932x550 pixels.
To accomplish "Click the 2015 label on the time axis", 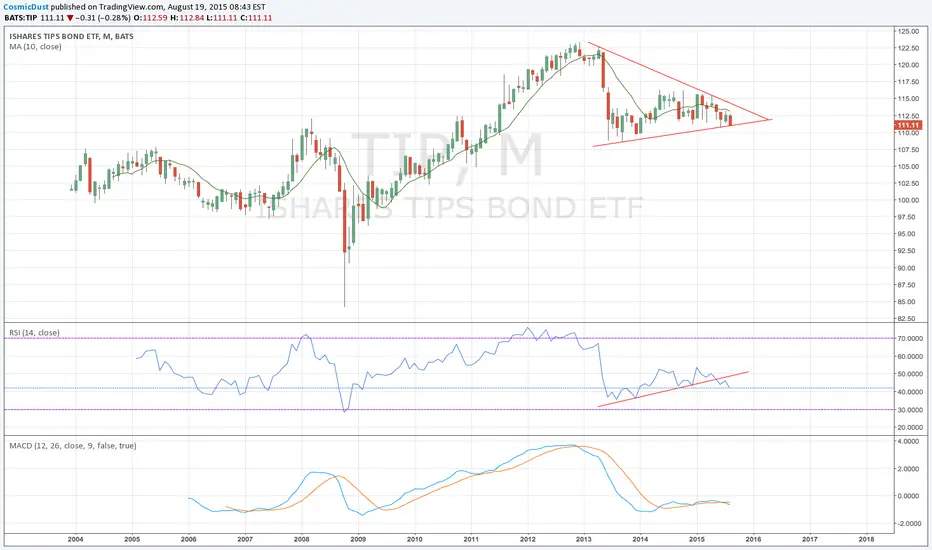I will (x=697, y=539).
